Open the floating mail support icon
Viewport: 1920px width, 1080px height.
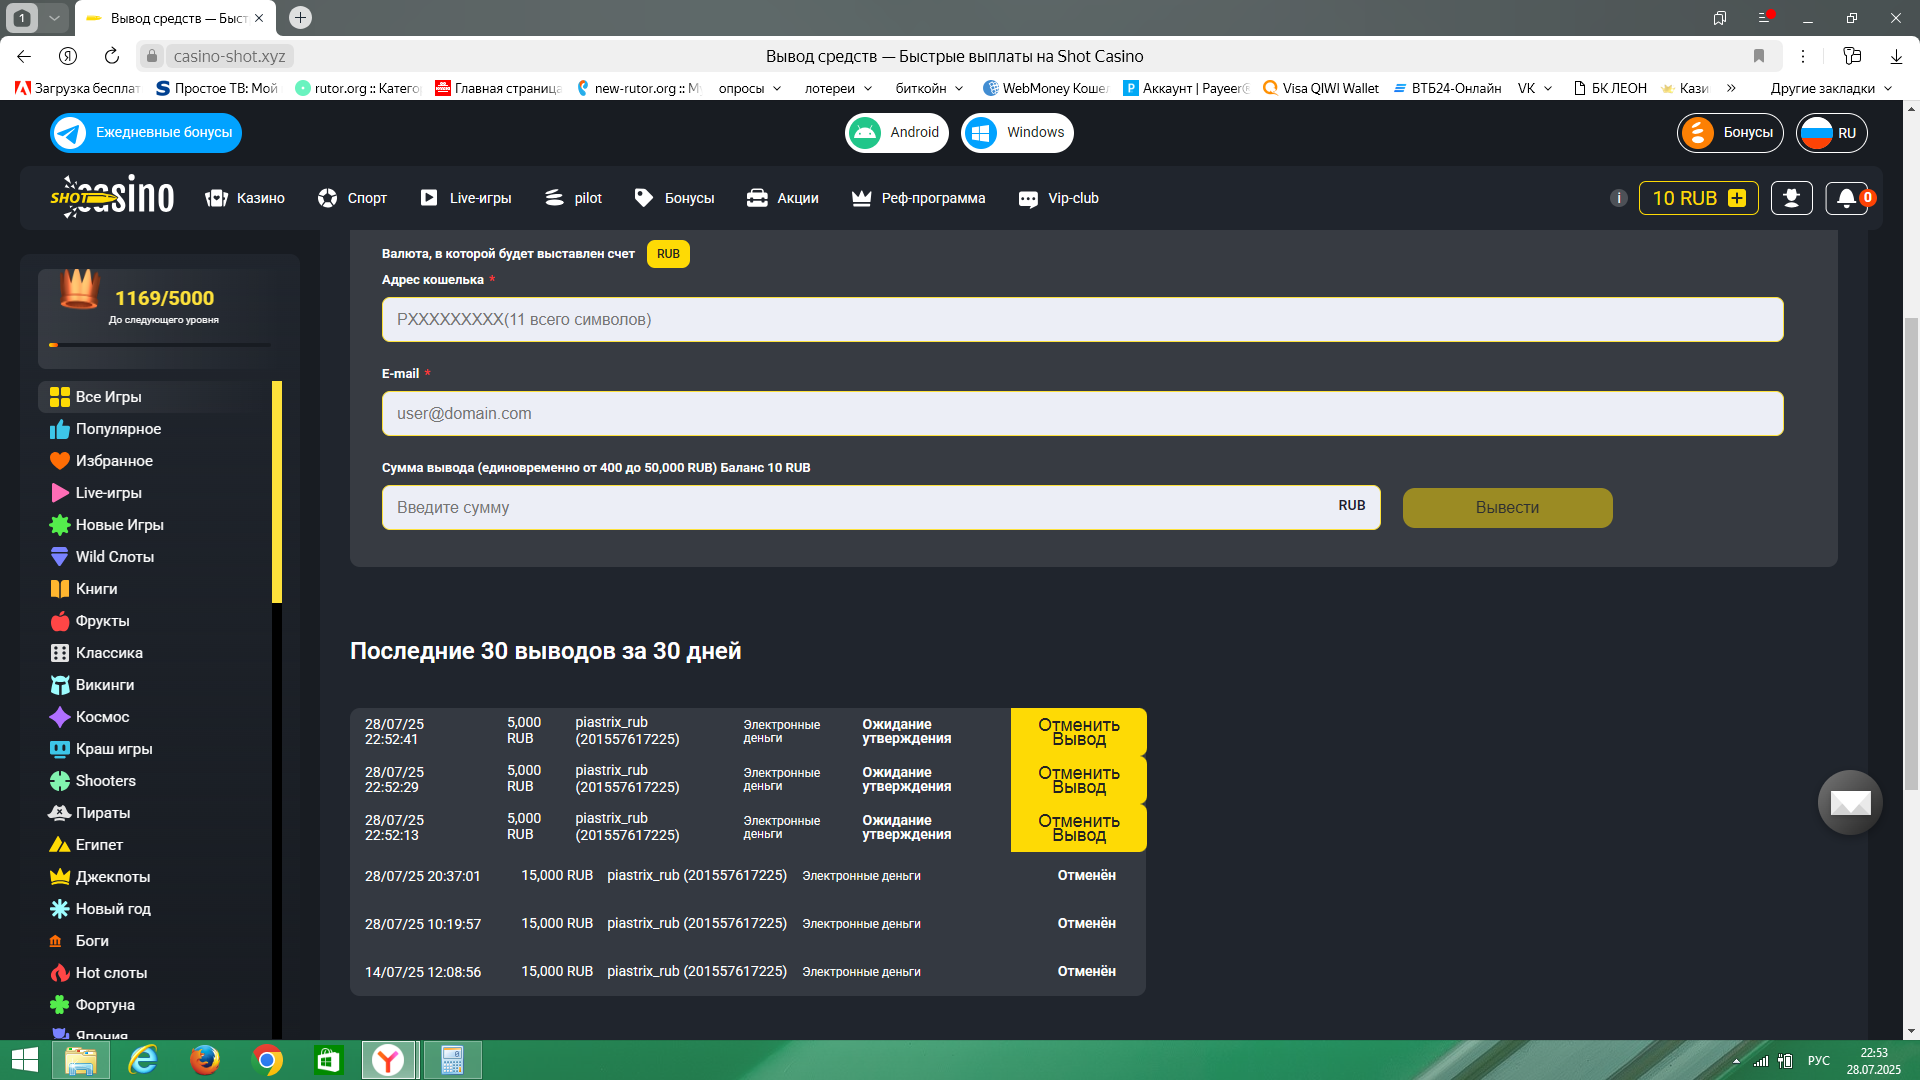[1850, 802]
